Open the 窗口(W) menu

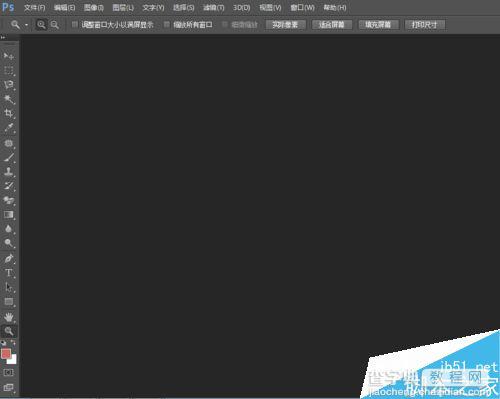(x=302, y=7)
